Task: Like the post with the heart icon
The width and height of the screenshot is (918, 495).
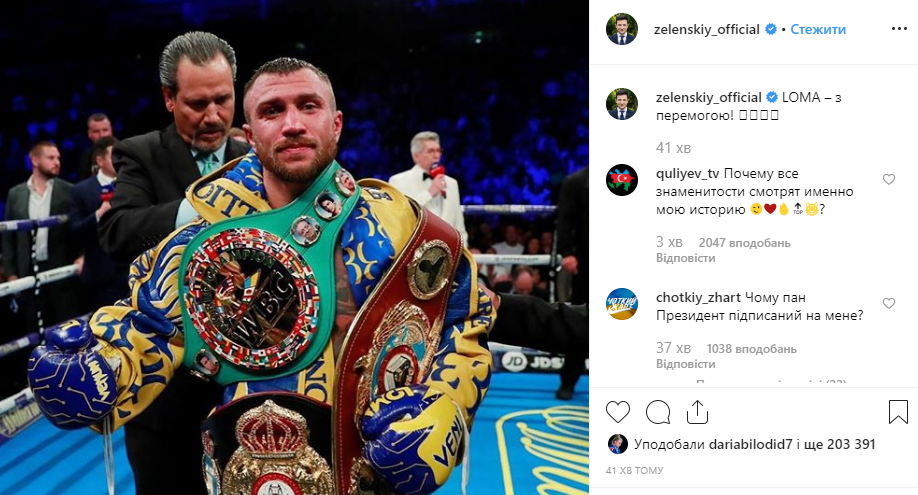Action: (618, 412)
